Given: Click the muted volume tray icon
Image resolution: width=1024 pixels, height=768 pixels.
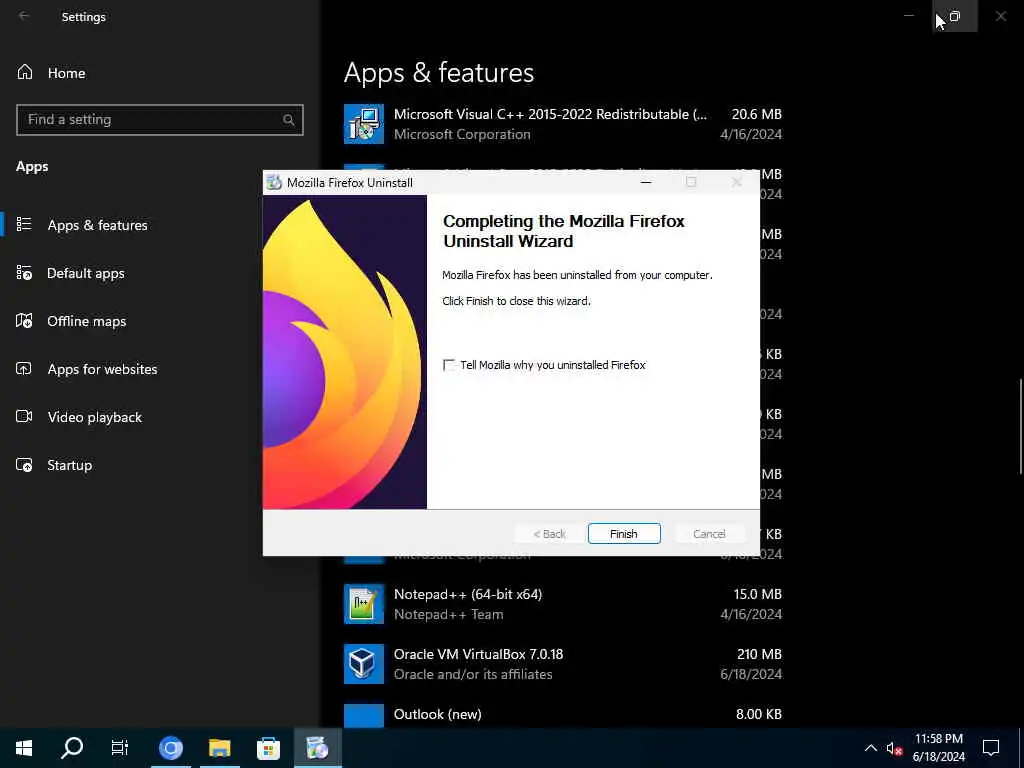Looking at the screenshot, I should pyautogui.click(x=894, y=748).
